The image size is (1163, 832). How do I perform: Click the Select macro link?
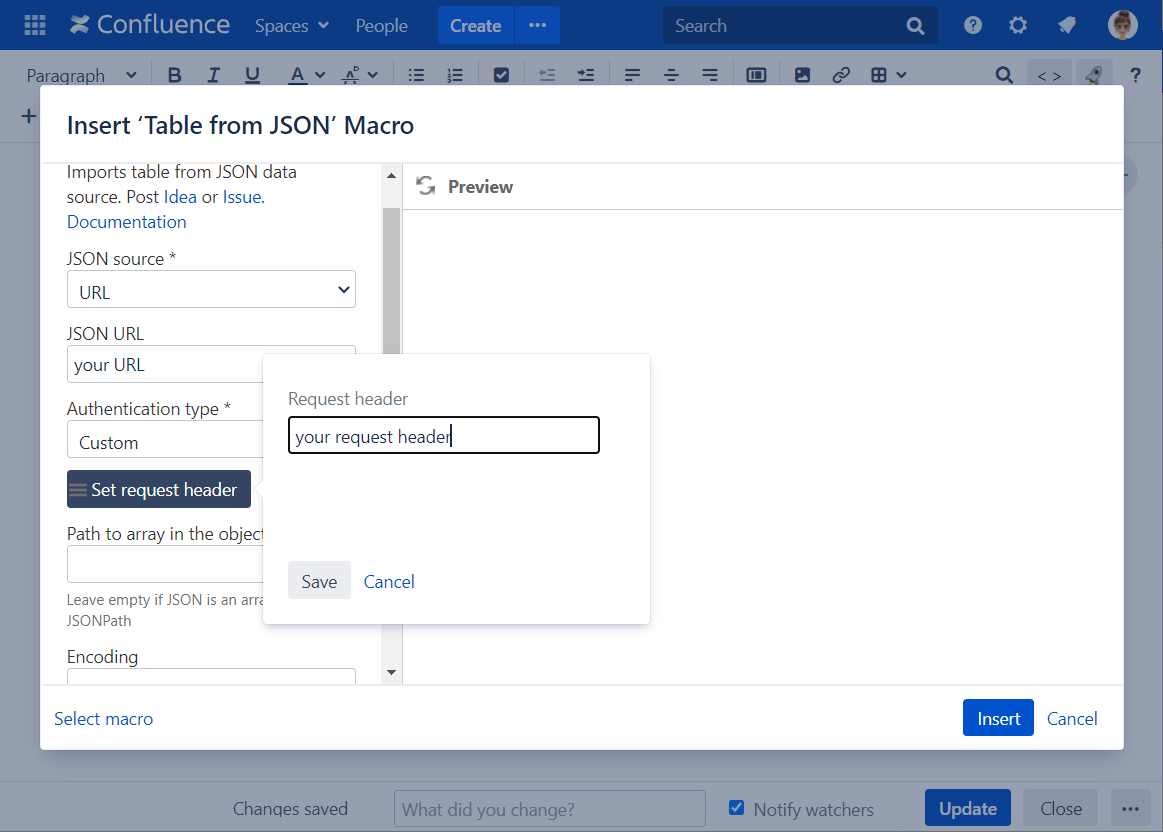click(104, 718)
